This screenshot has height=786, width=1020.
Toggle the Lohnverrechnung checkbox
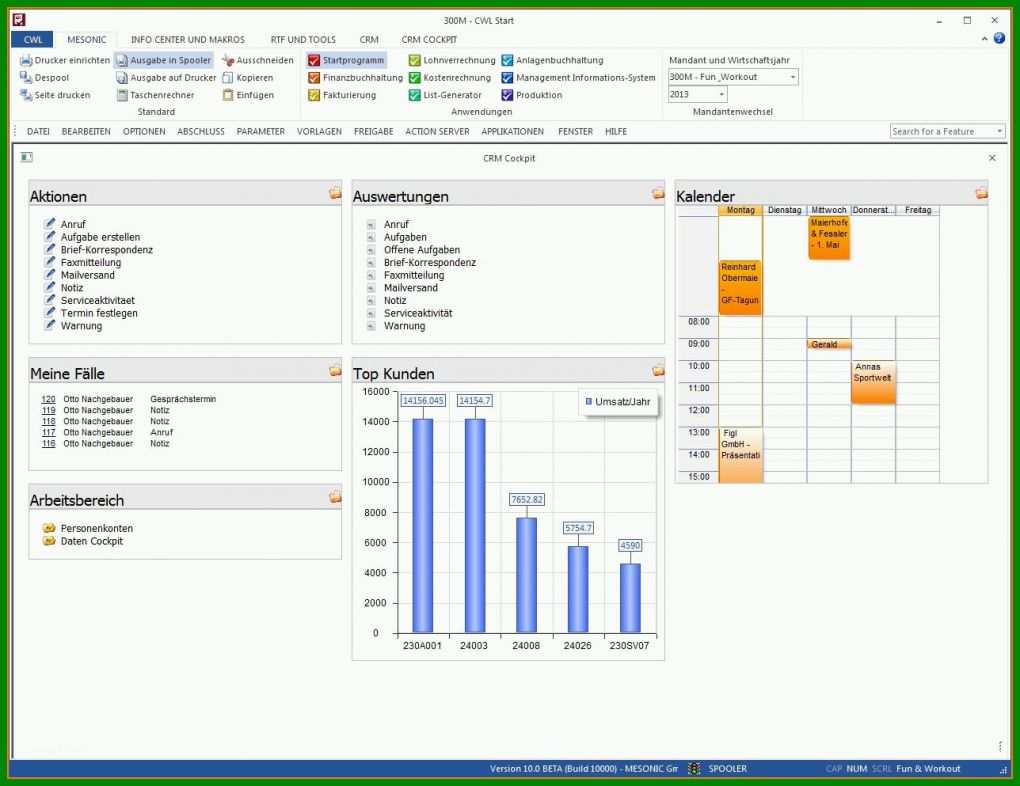tap(414, 61)
